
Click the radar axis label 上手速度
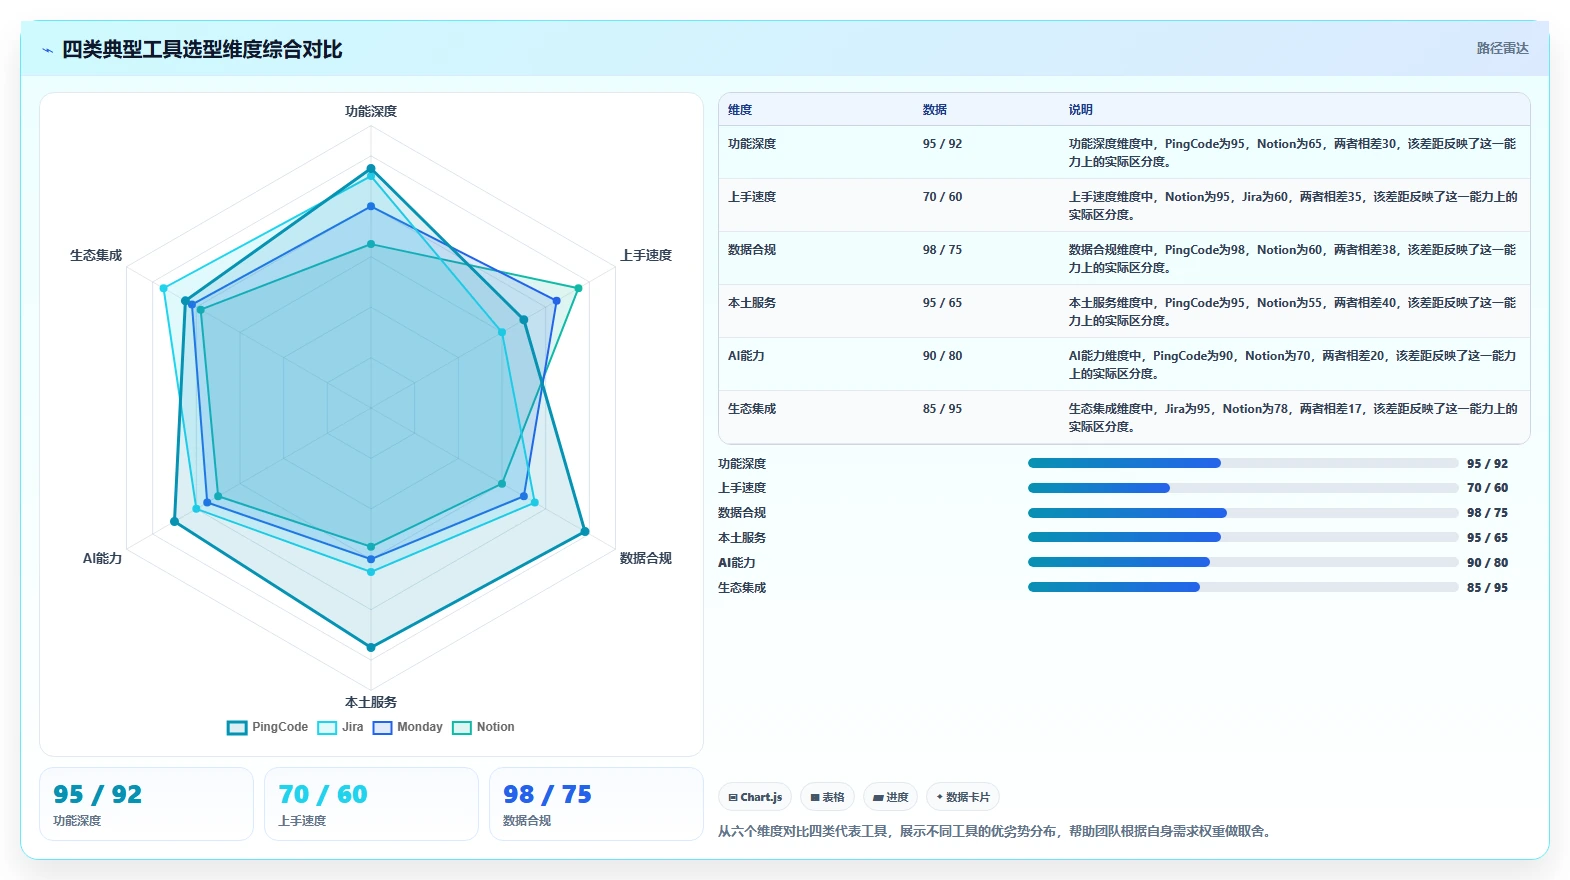click(x=646, y=255)
